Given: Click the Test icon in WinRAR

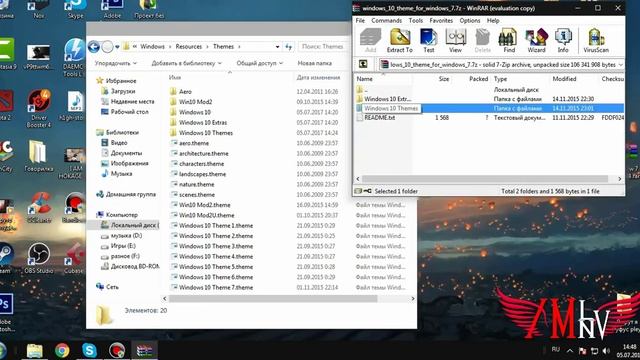Looking at the screenshot, I should click(x=429, y=41).
